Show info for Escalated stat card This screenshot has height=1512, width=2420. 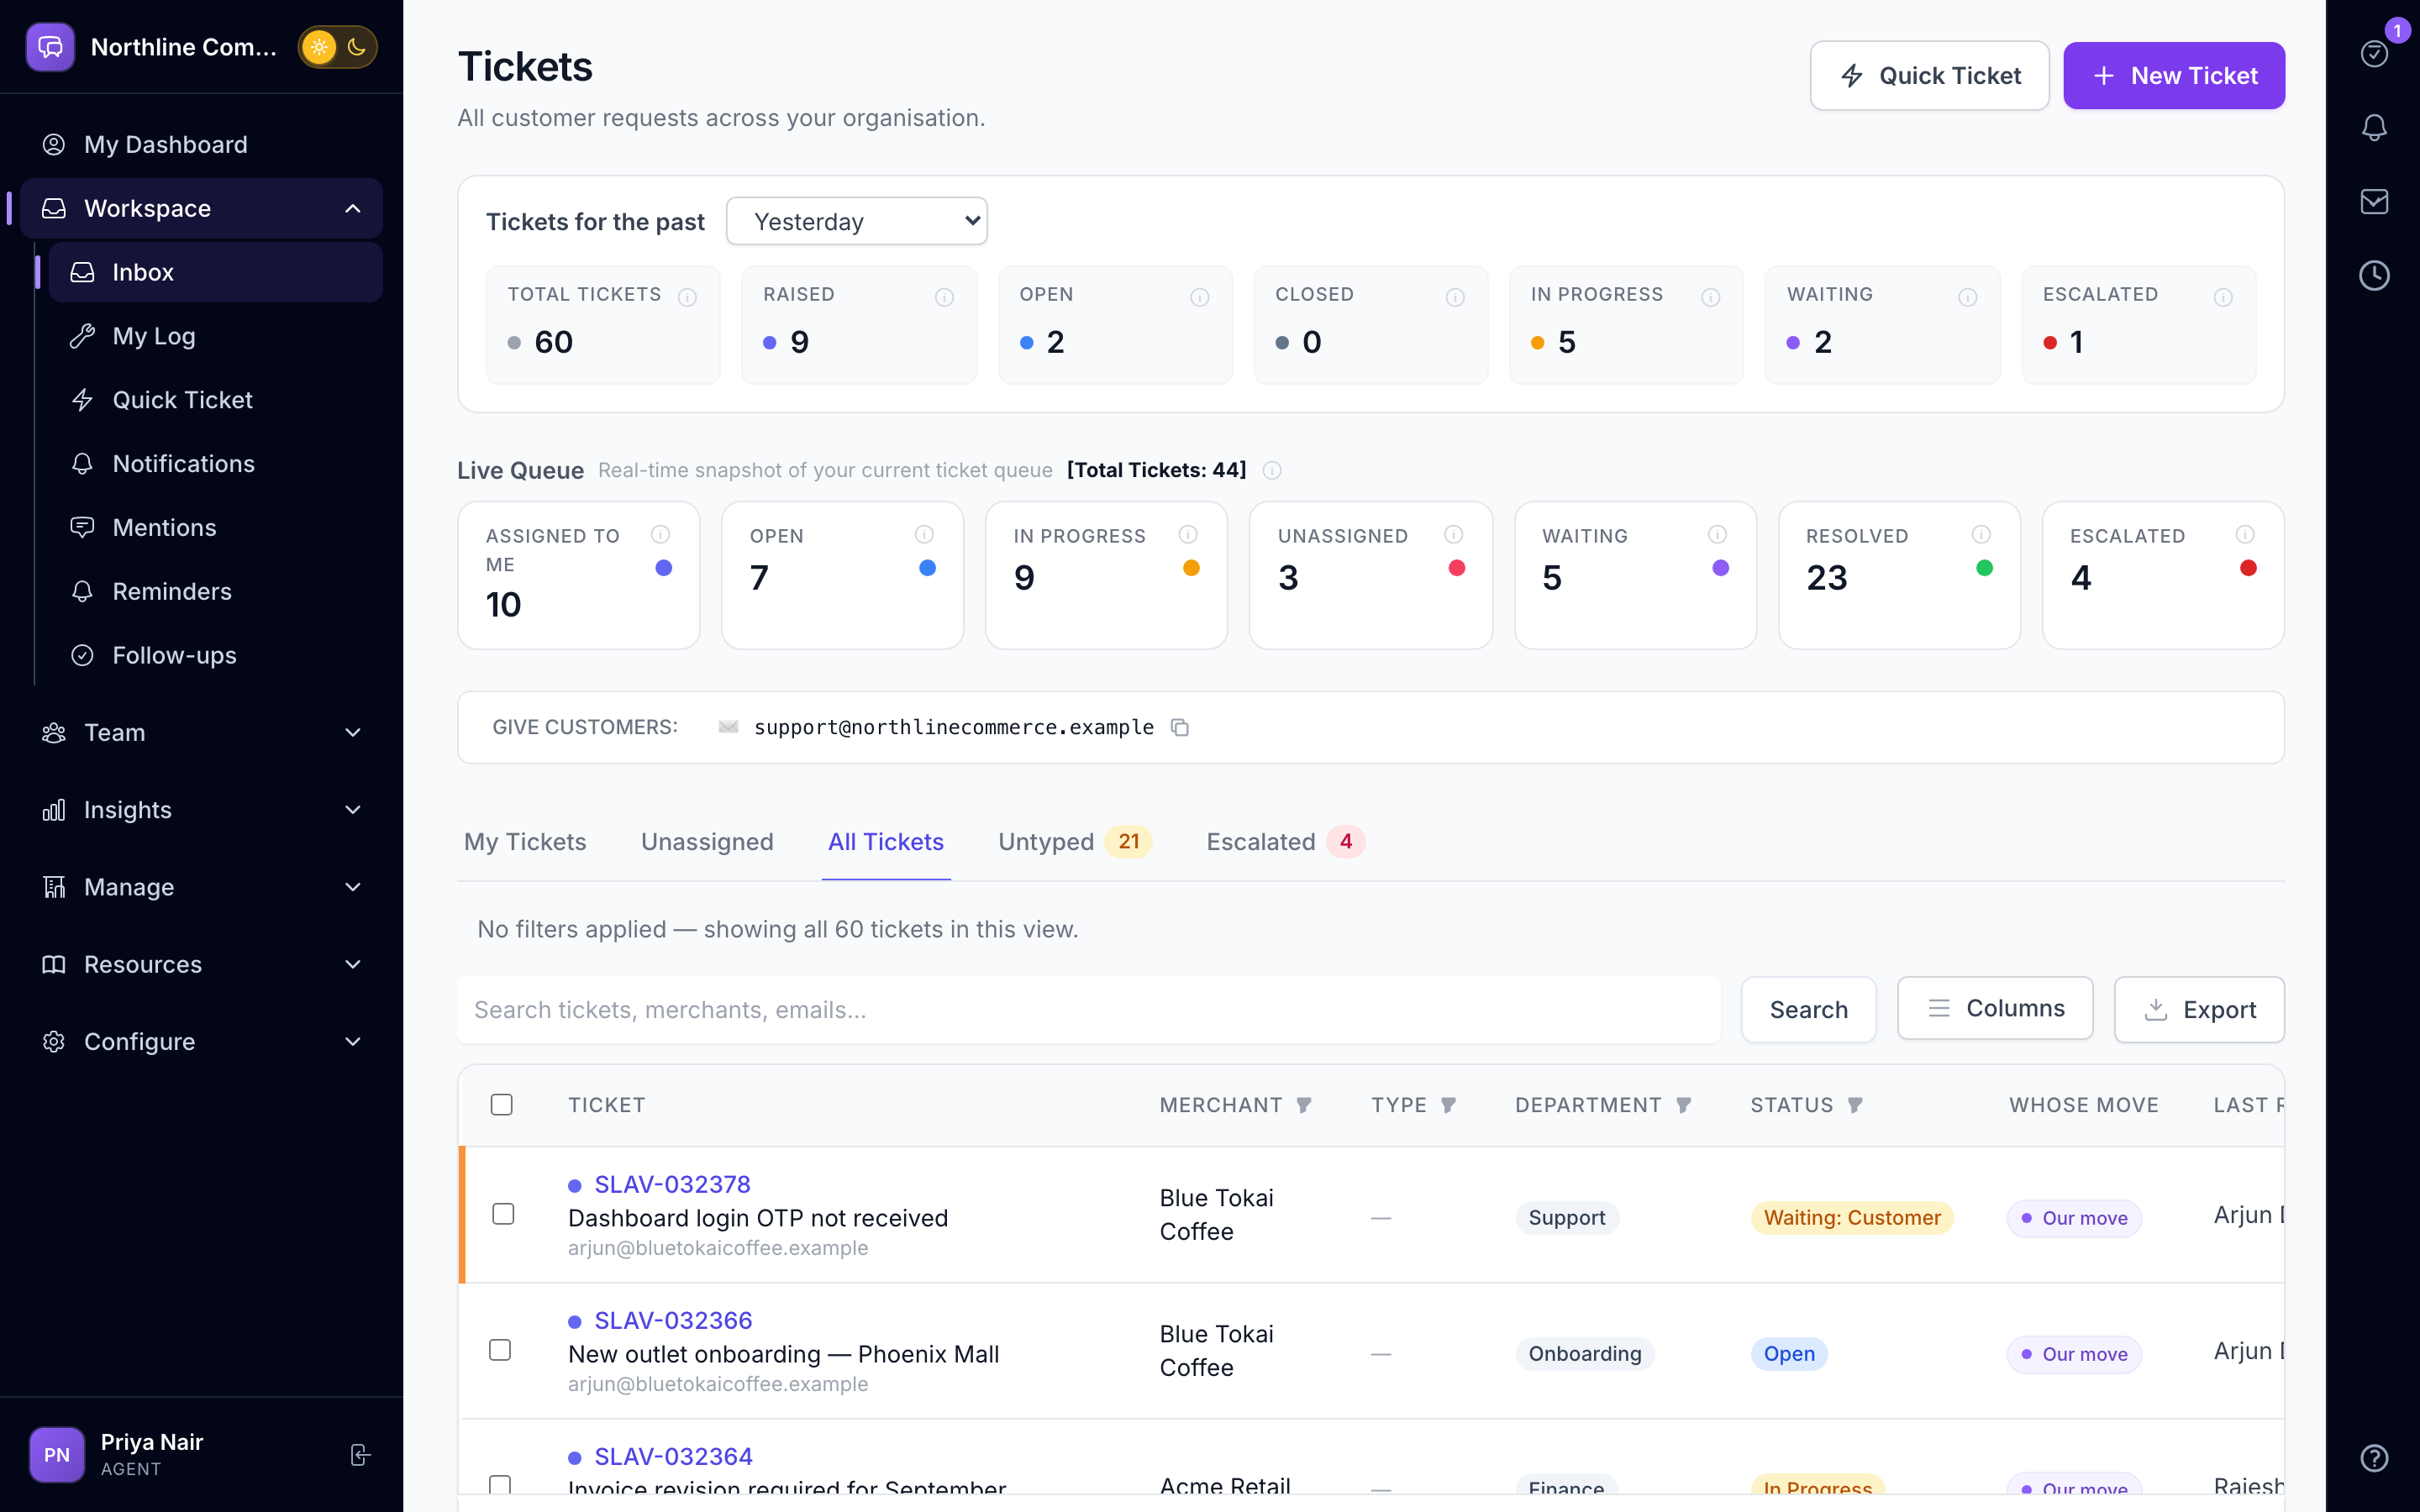(2222, 297)
